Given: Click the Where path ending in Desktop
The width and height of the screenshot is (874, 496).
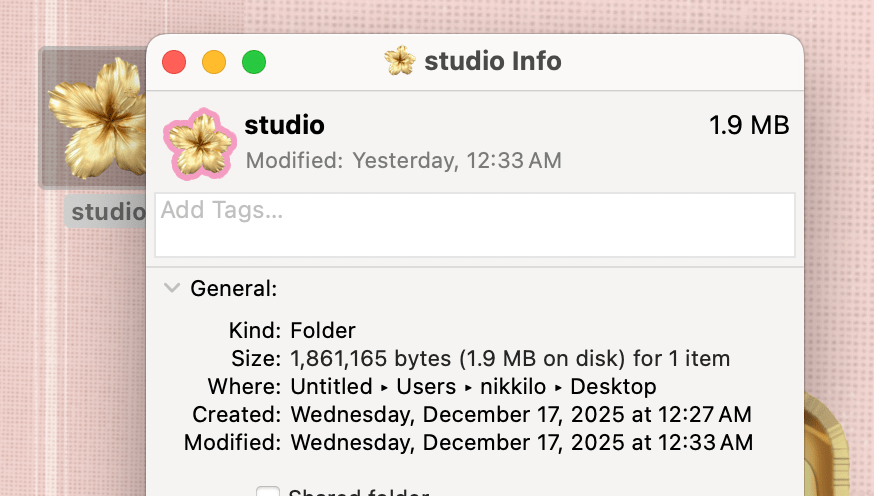Looking at the screenshot, I should (473, 386).
